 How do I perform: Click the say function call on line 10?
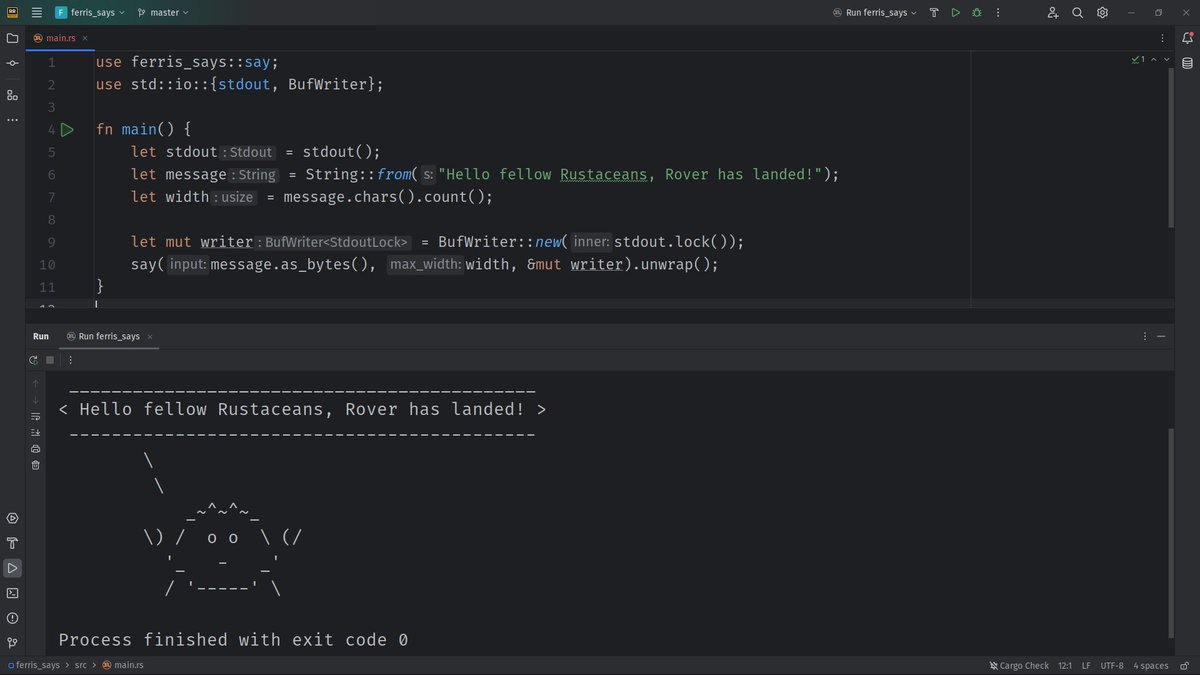tap(144, 265)
